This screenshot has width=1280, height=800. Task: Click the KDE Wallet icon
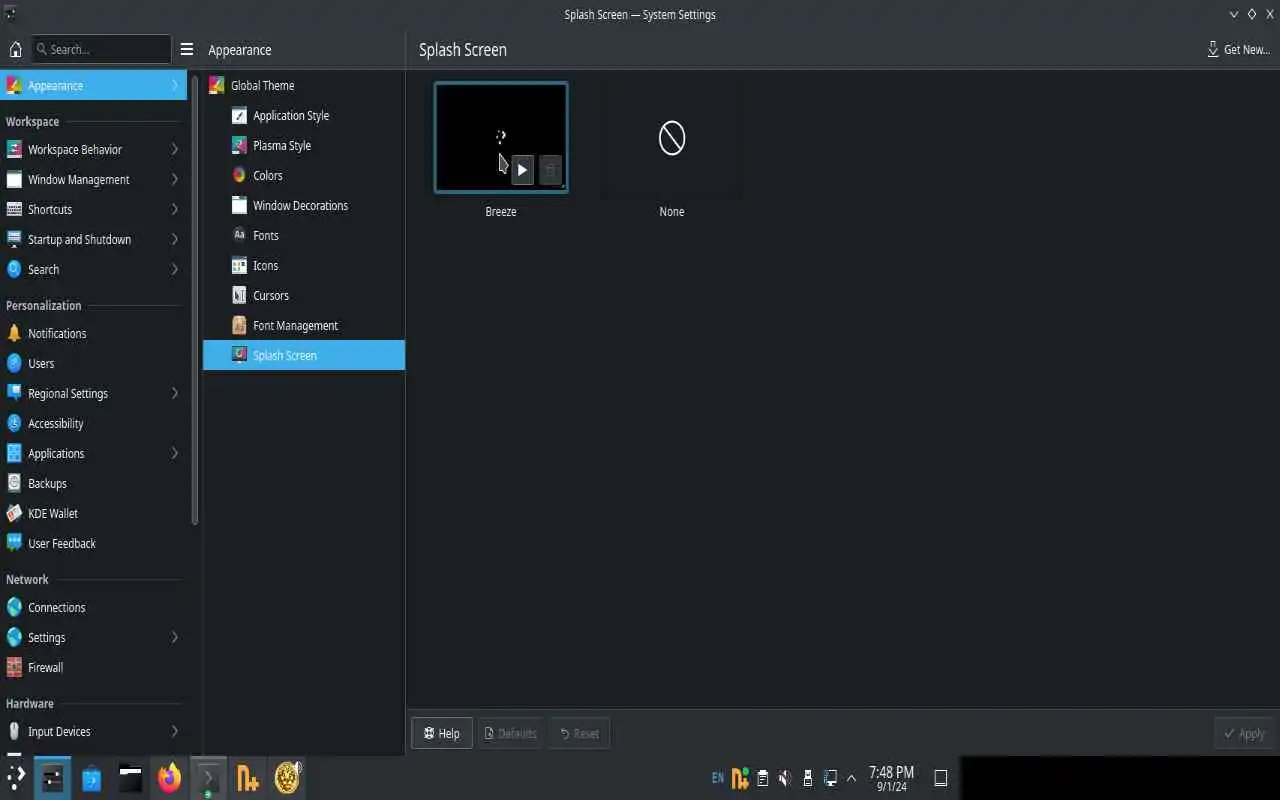tap(14, 514)
